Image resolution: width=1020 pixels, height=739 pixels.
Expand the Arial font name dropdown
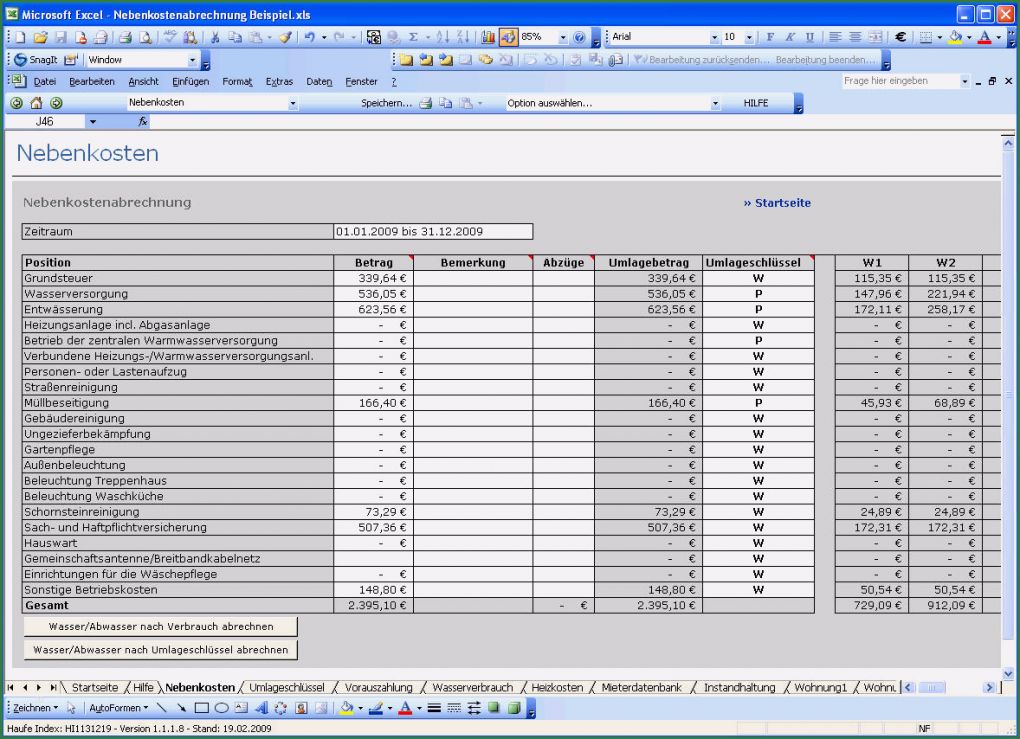715,37
